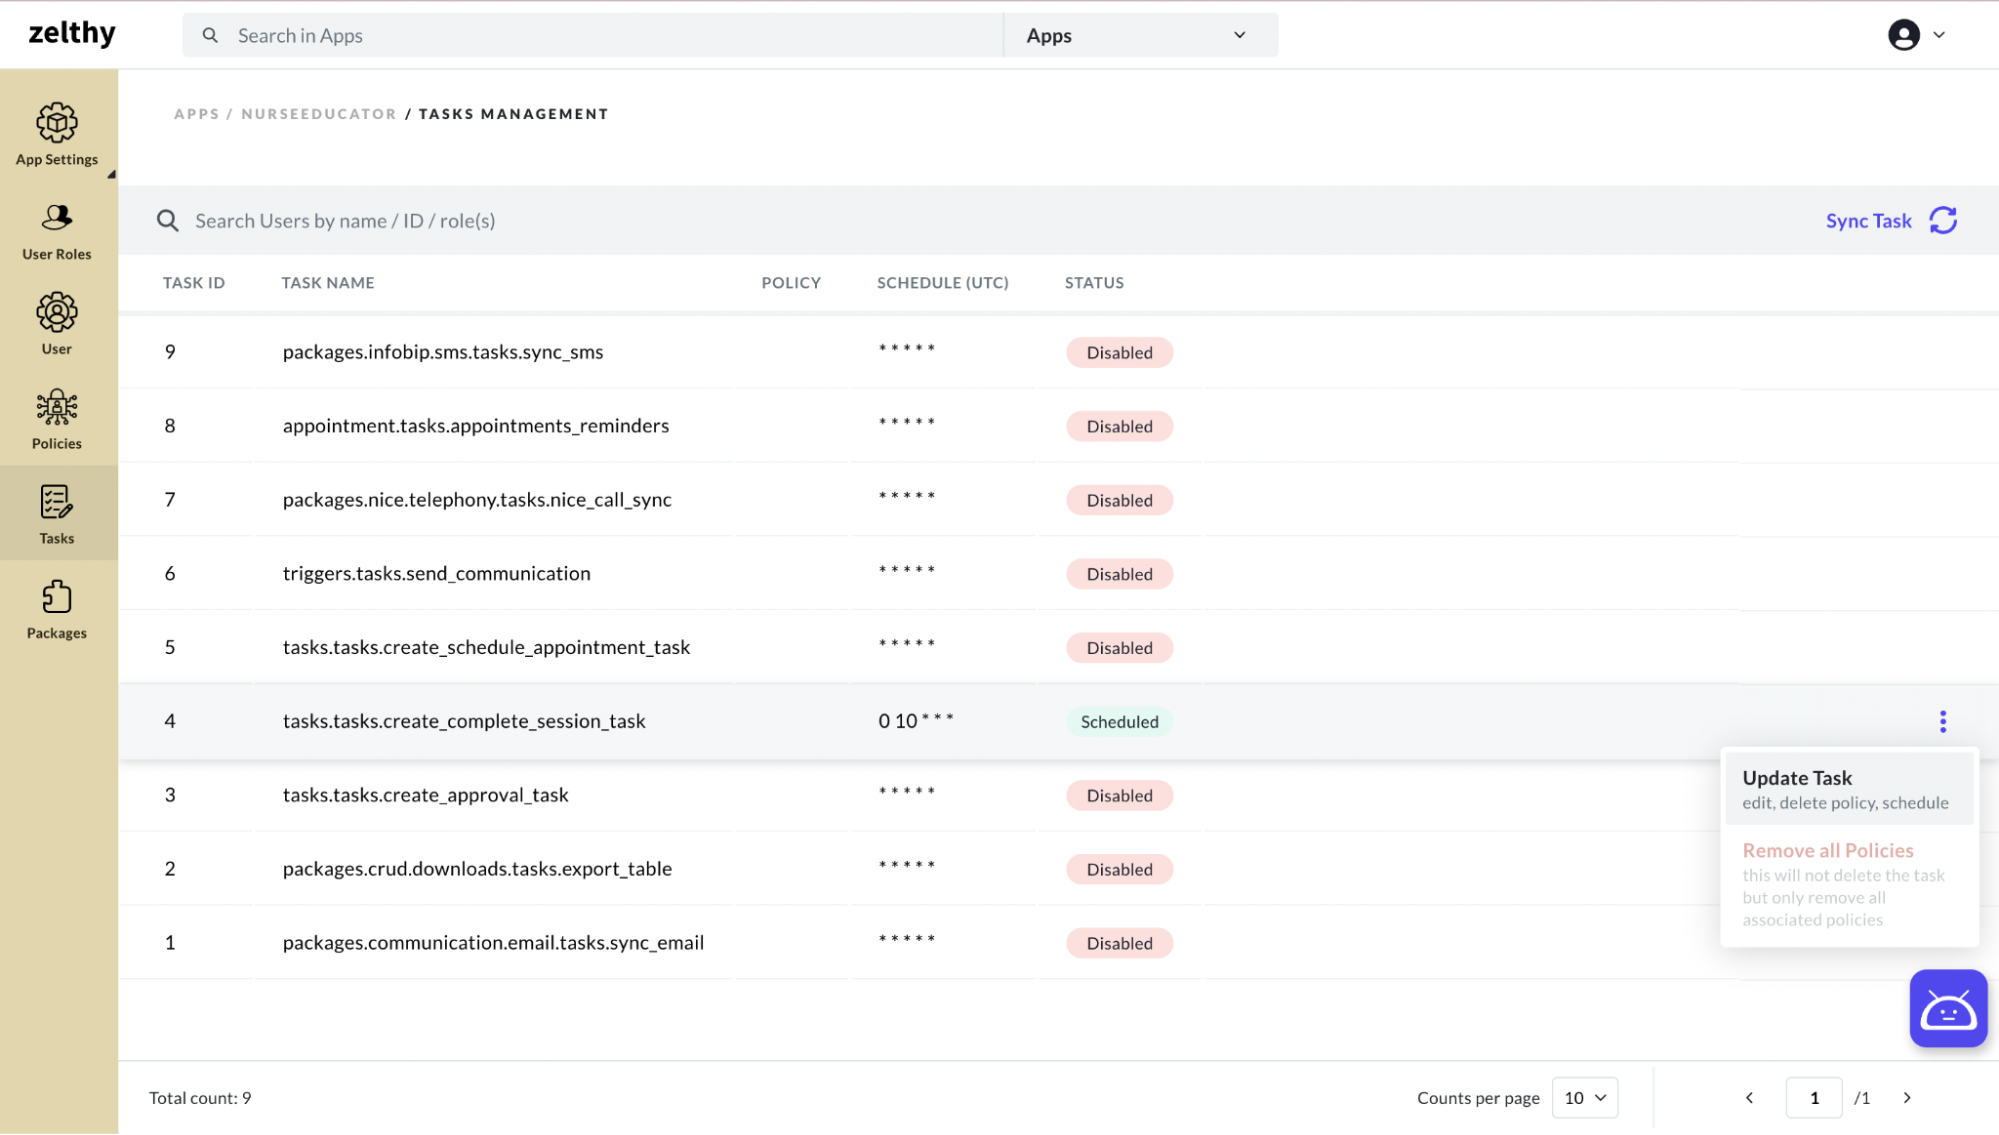Click the task search magnifier icon
The height and width of the screenshot is (1135, 1999).
click(x=168, y=220)
